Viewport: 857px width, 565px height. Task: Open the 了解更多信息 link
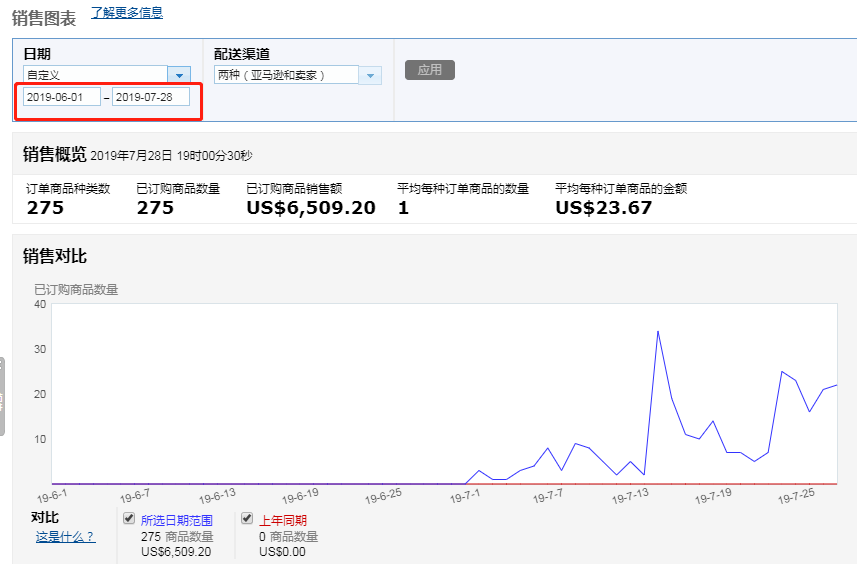click(x=127, y=13)
